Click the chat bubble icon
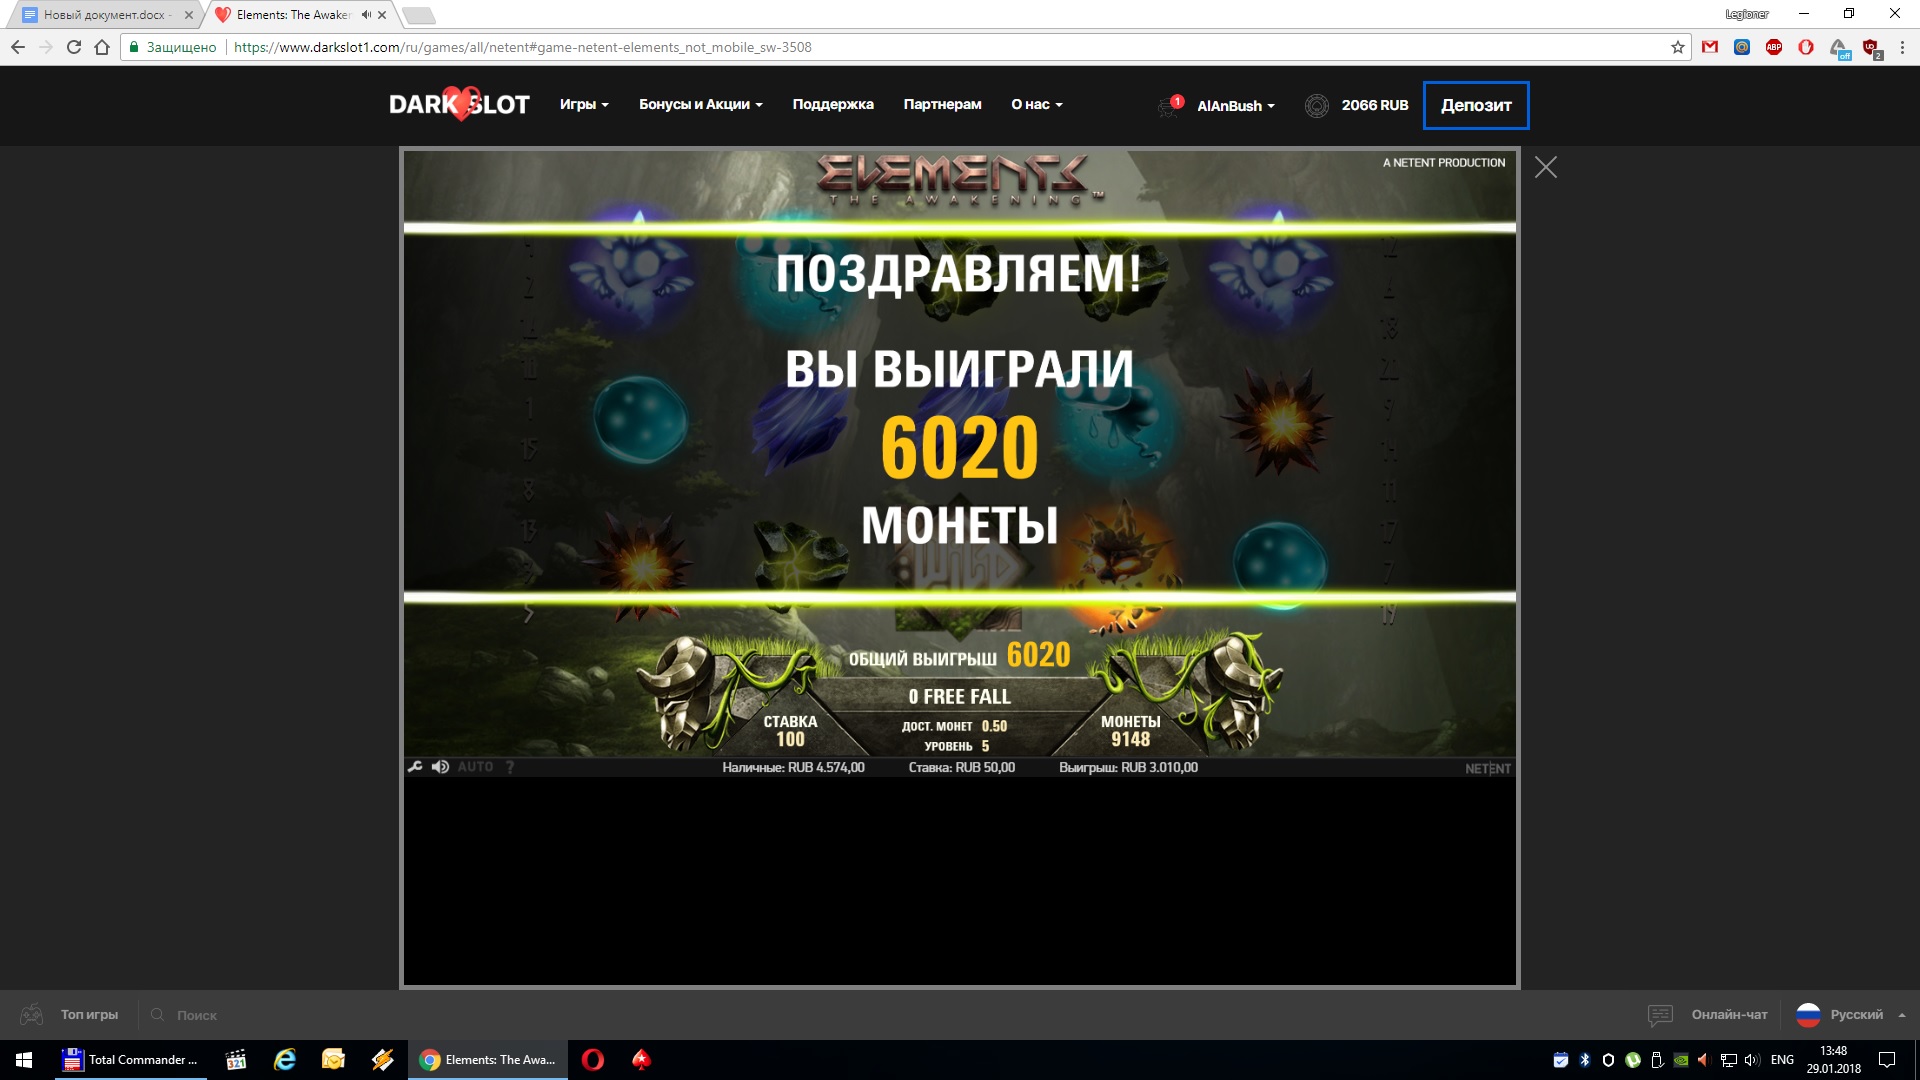 pos(1660,1015)
